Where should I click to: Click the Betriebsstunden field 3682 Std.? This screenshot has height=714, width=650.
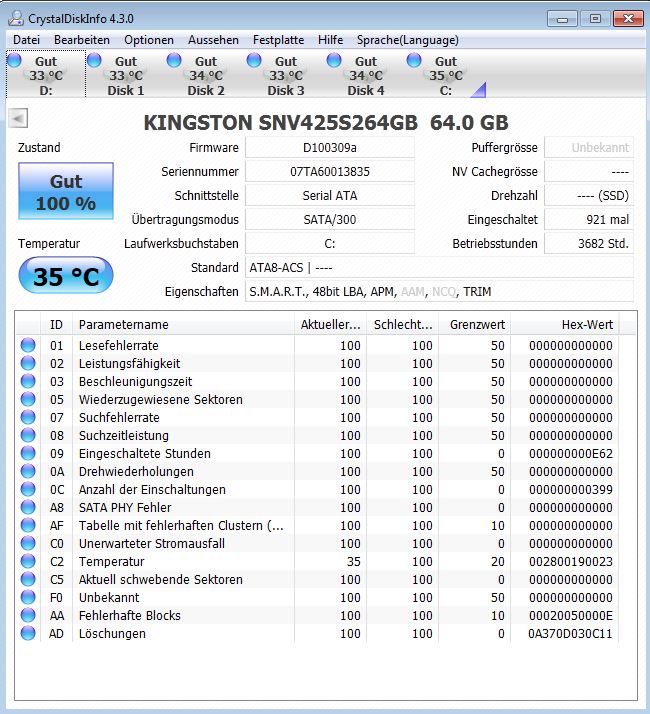[x=589, y=244]
